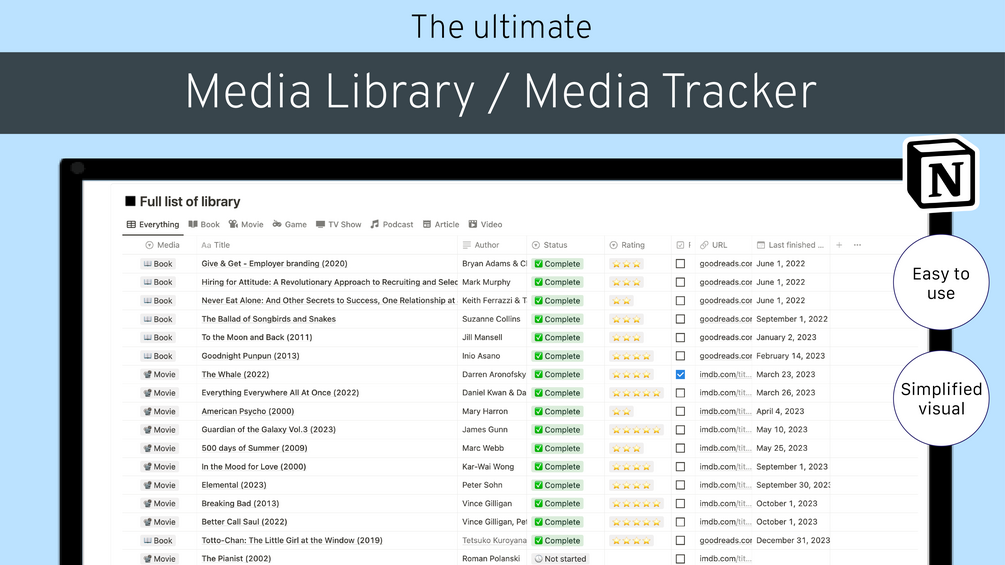
Task: Click the Book media tag for Goodnight Punpun
Action: (x=158, y=356)
